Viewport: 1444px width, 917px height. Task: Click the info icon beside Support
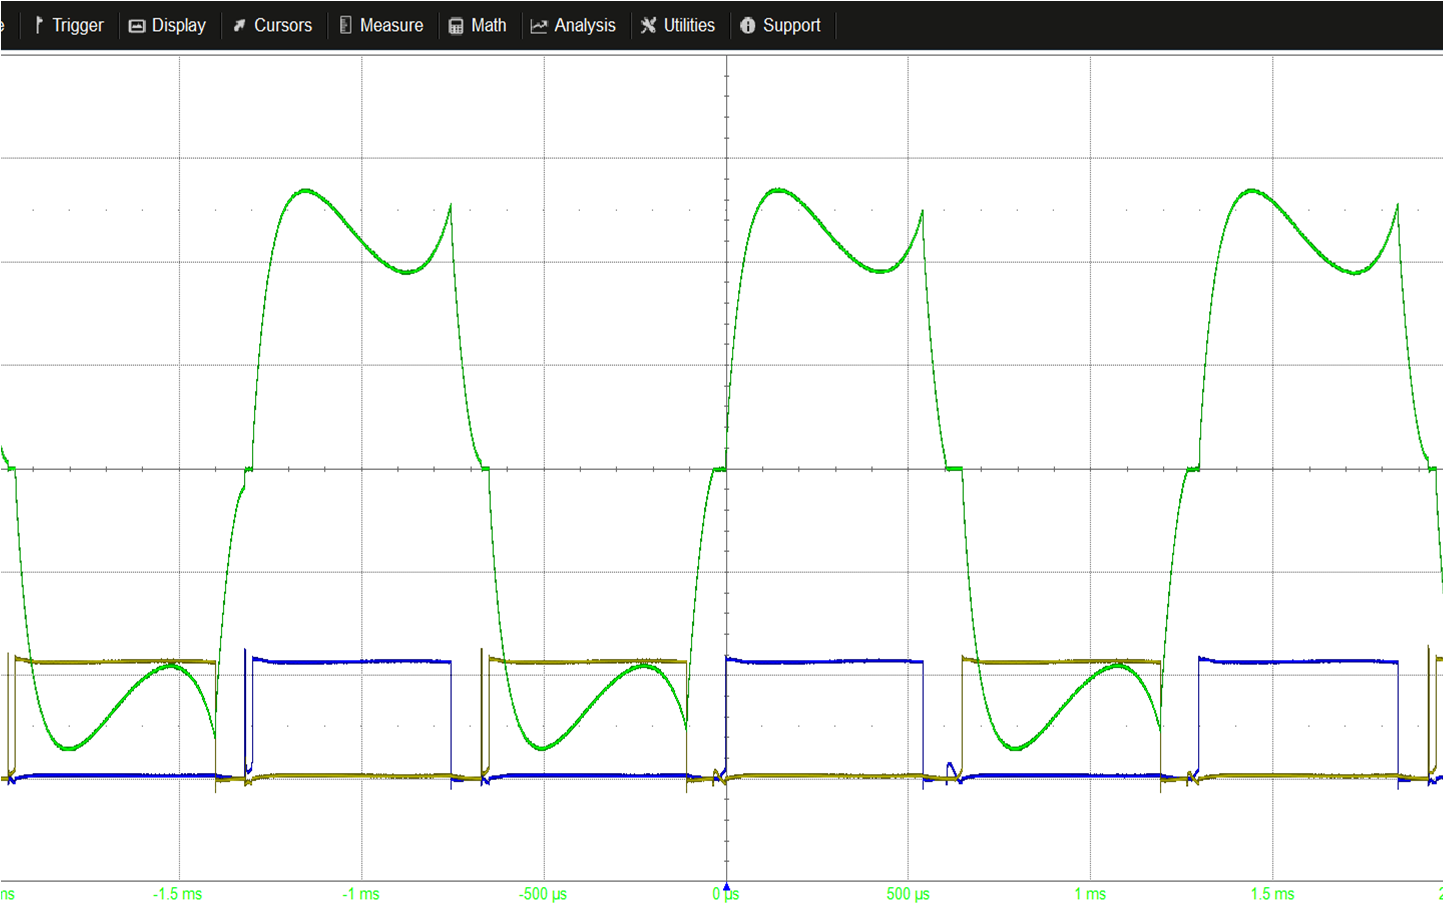(x=747, y=26)
